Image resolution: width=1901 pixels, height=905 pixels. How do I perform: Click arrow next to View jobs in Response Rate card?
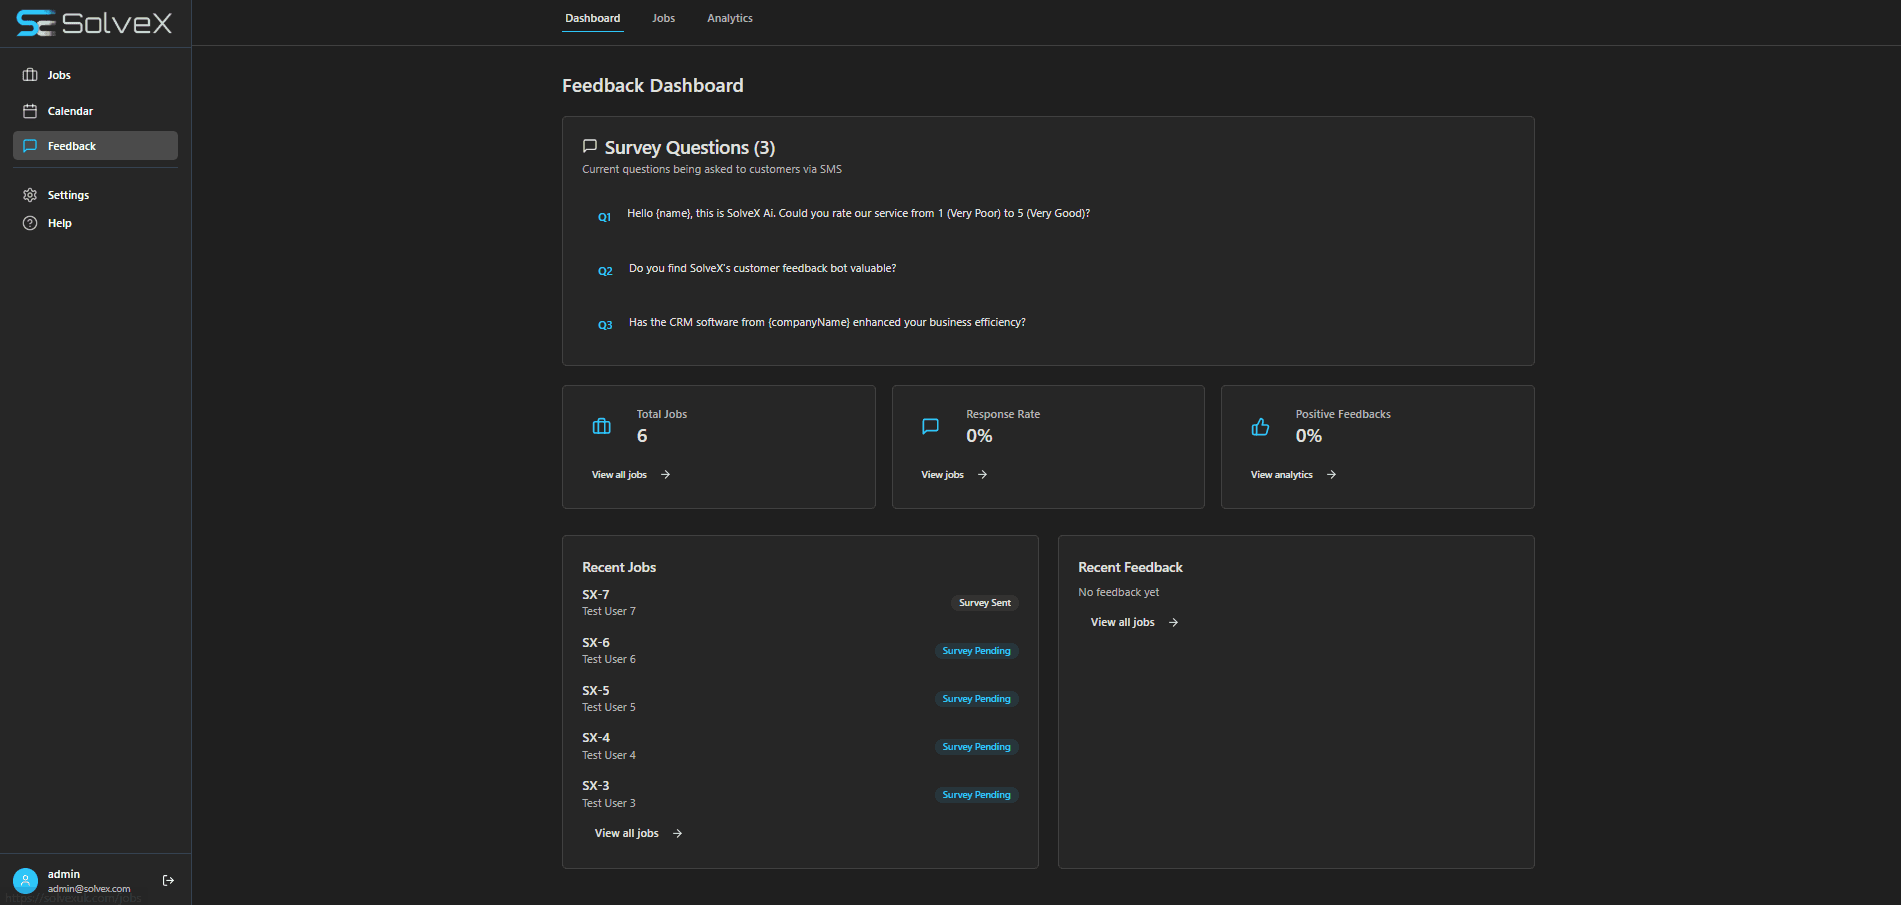[983, 475]
